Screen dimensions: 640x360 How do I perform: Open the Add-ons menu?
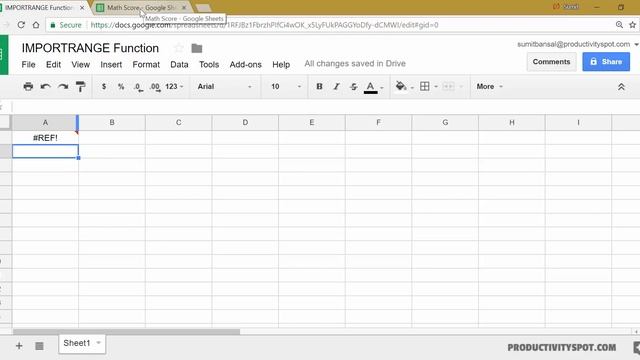[245, 64]
